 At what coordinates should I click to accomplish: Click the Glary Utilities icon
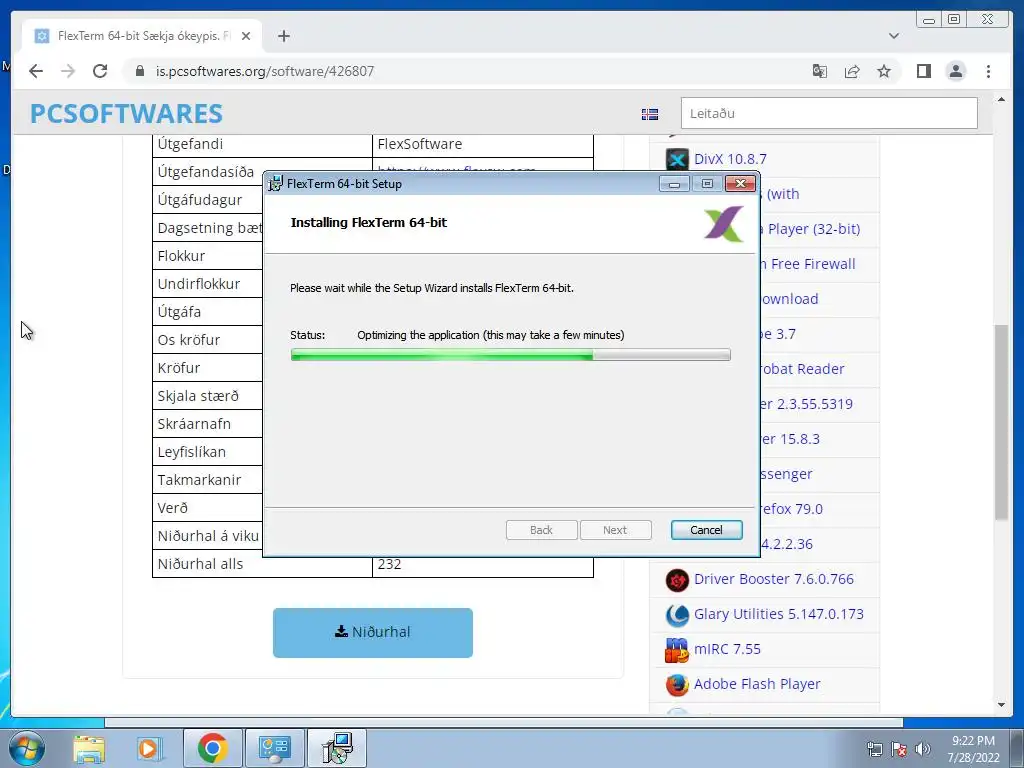[677, 615]
